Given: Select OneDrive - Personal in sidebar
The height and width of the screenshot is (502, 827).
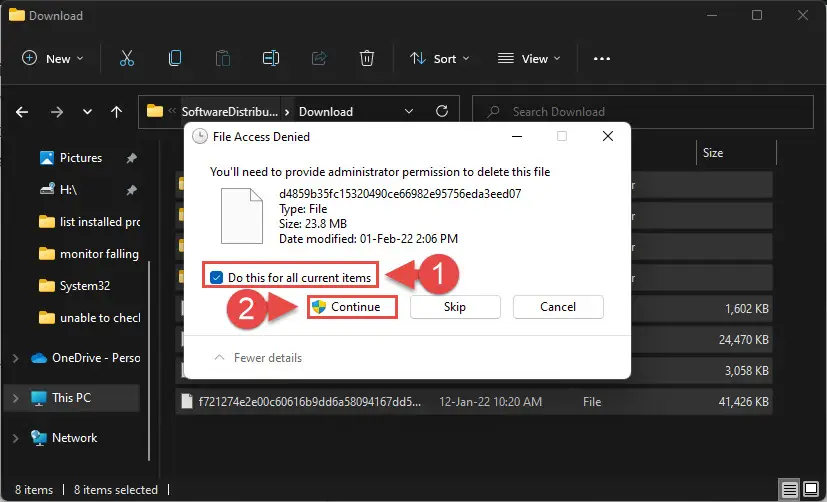Looking at the screenshot, I should tap(84, 358).
